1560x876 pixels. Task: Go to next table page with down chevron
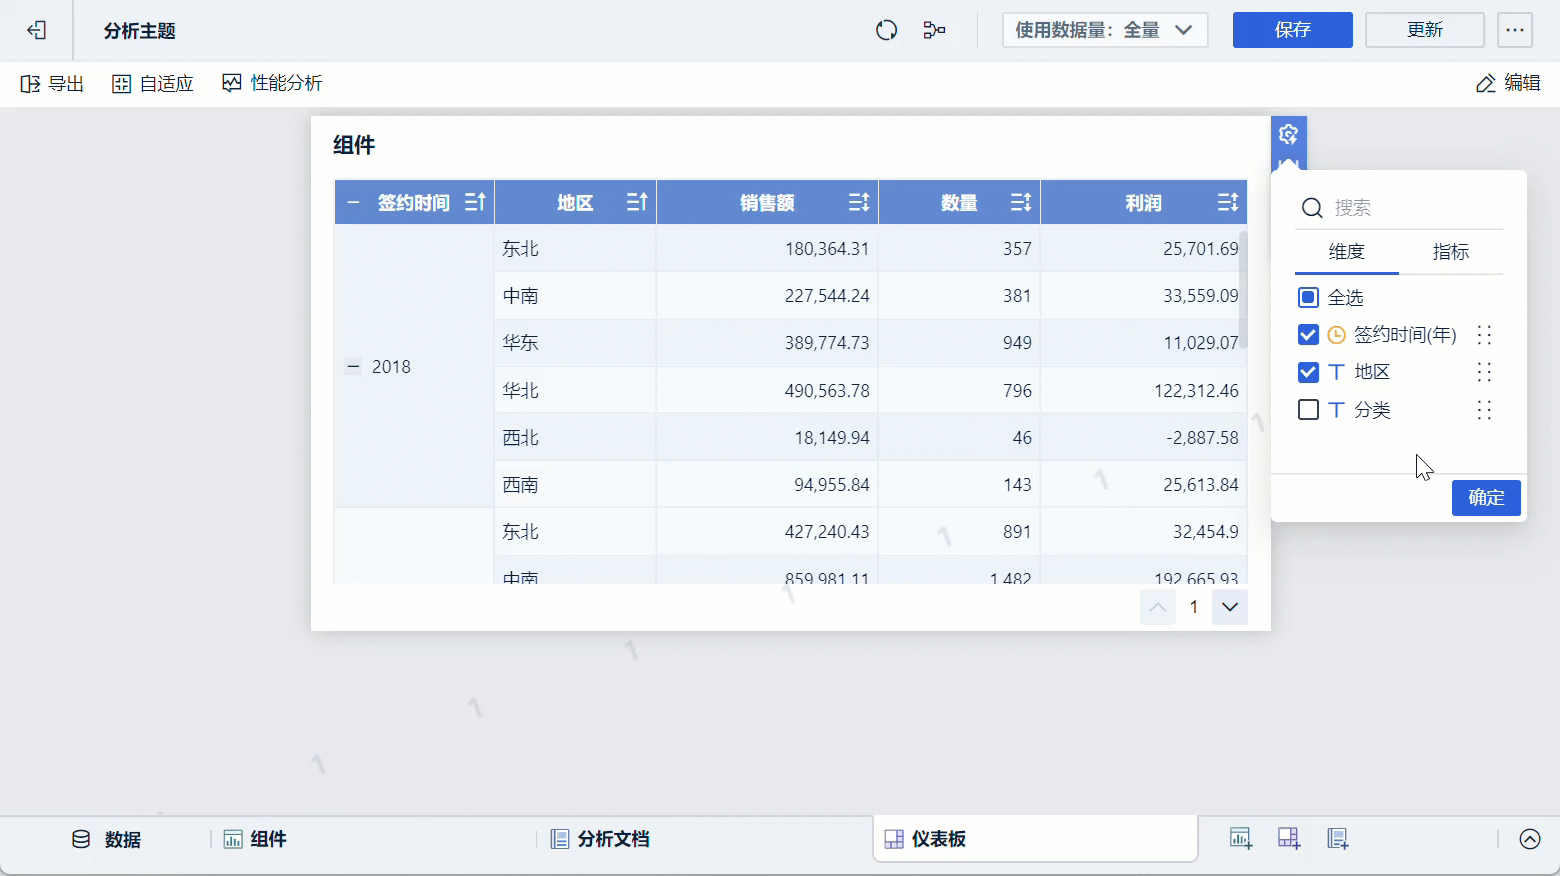click(x=1230, y=607)
